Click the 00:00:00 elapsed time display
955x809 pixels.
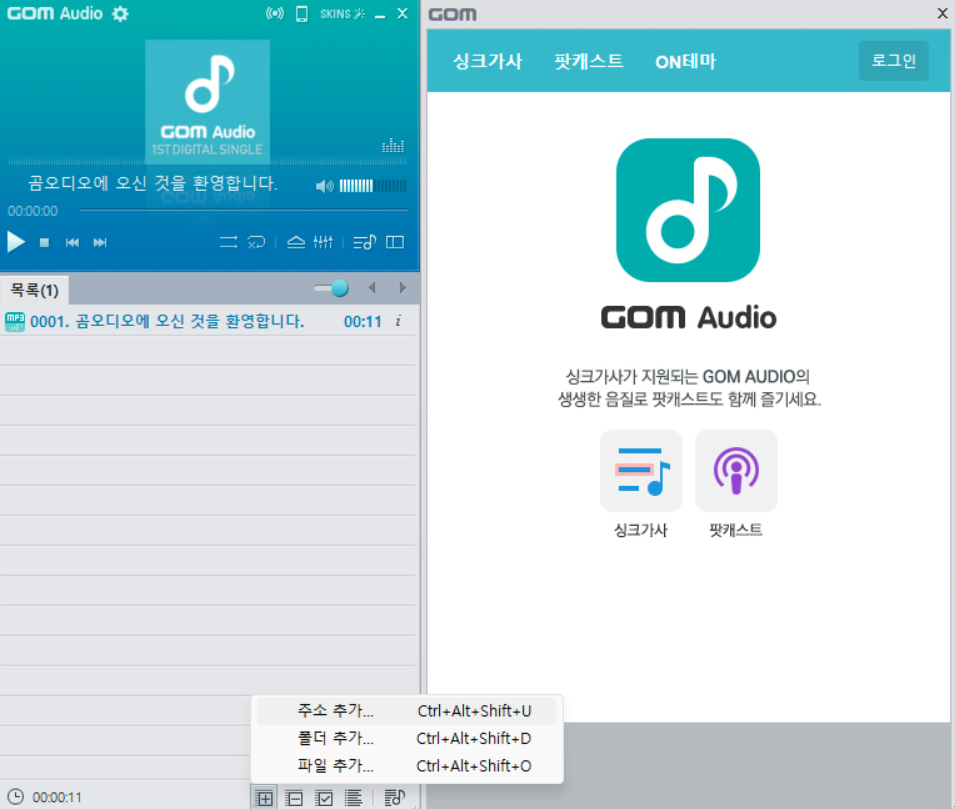point(33,211)
